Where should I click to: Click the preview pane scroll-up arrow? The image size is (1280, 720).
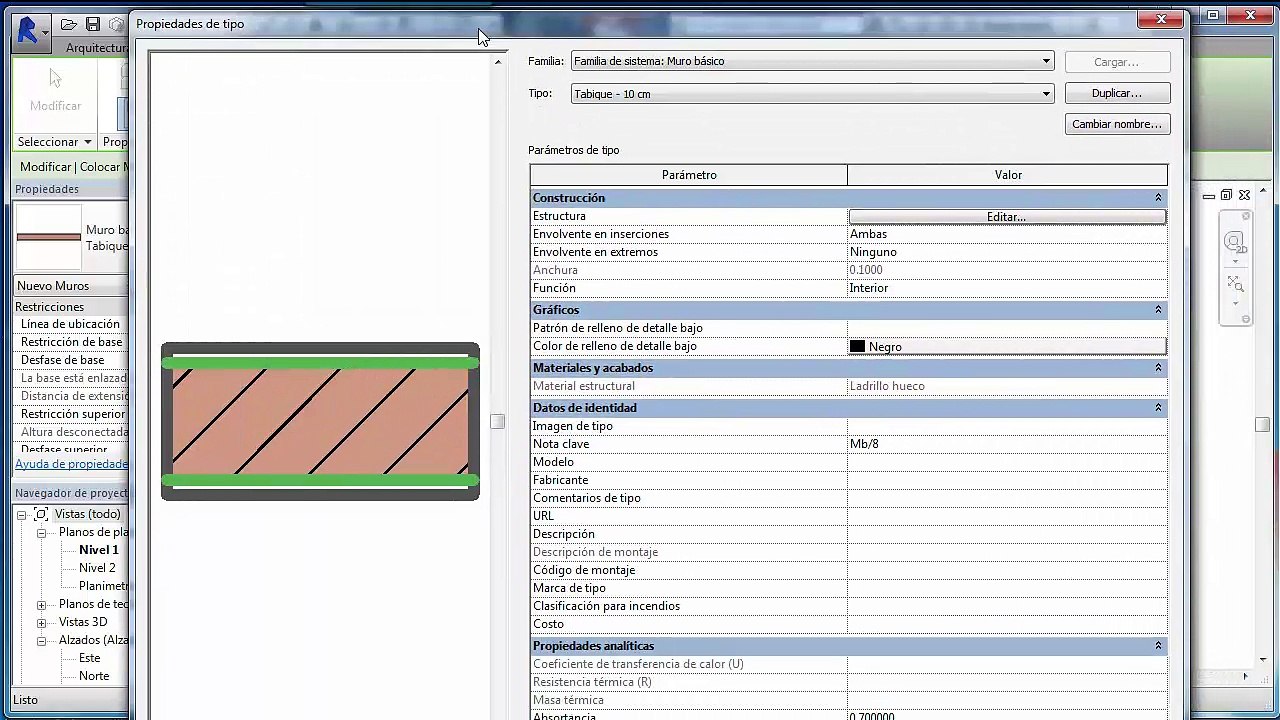[x=498, y=62]
